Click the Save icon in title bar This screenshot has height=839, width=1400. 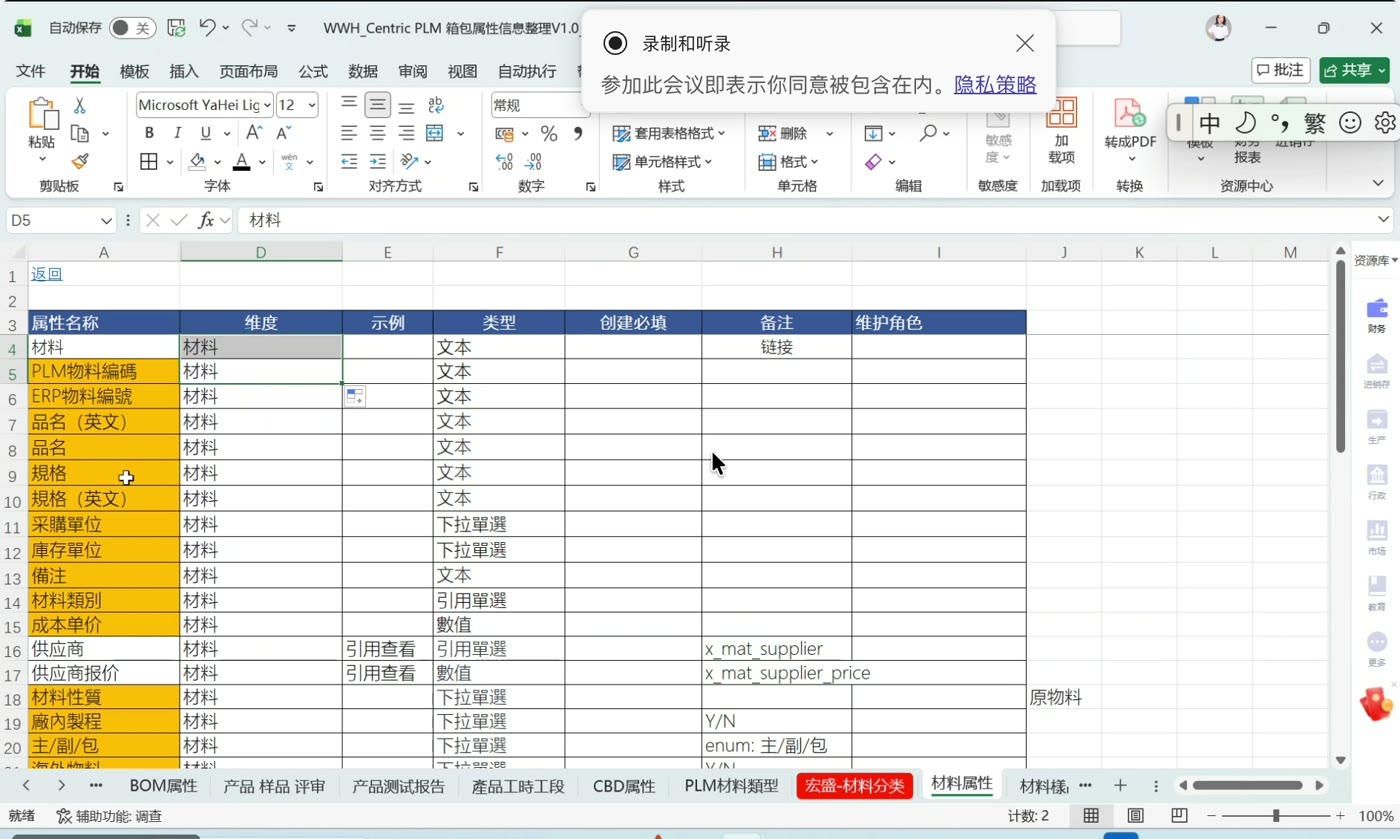[x=176, y=28]
